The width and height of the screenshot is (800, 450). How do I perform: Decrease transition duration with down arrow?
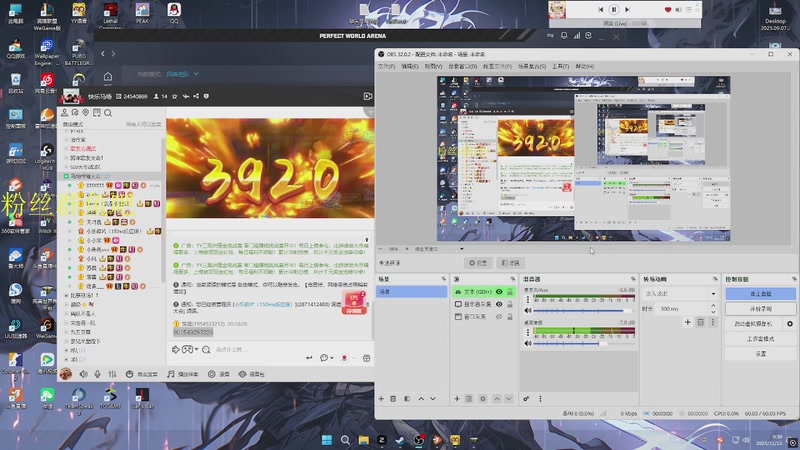click(x=713, y=312)
